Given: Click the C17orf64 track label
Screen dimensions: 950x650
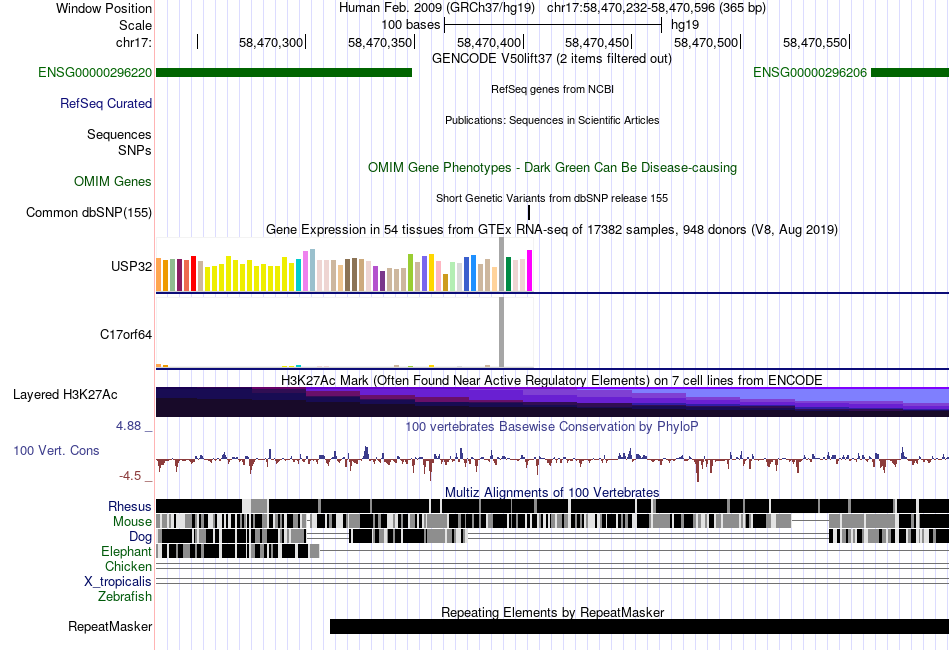Looking at the screenshot, I should point(126,334).
